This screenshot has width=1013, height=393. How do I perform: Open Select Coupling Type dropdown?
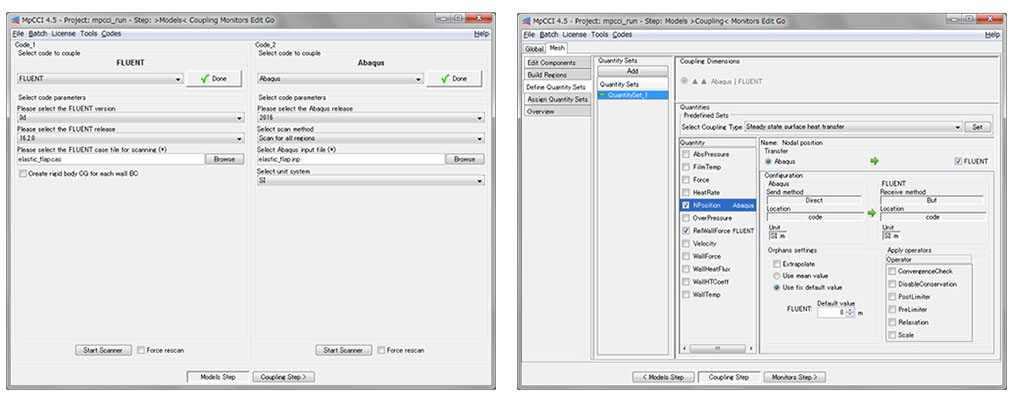(x=853, y=127)
